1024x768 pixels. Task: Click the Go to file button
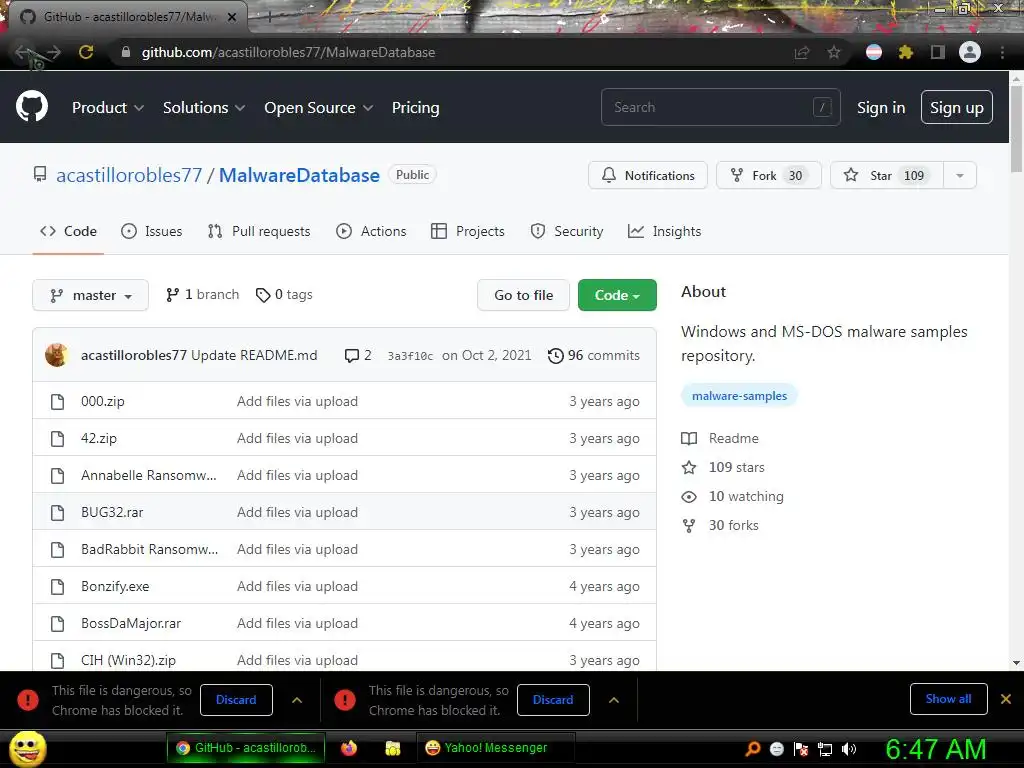pyautogui.click(x=523, y=295)
